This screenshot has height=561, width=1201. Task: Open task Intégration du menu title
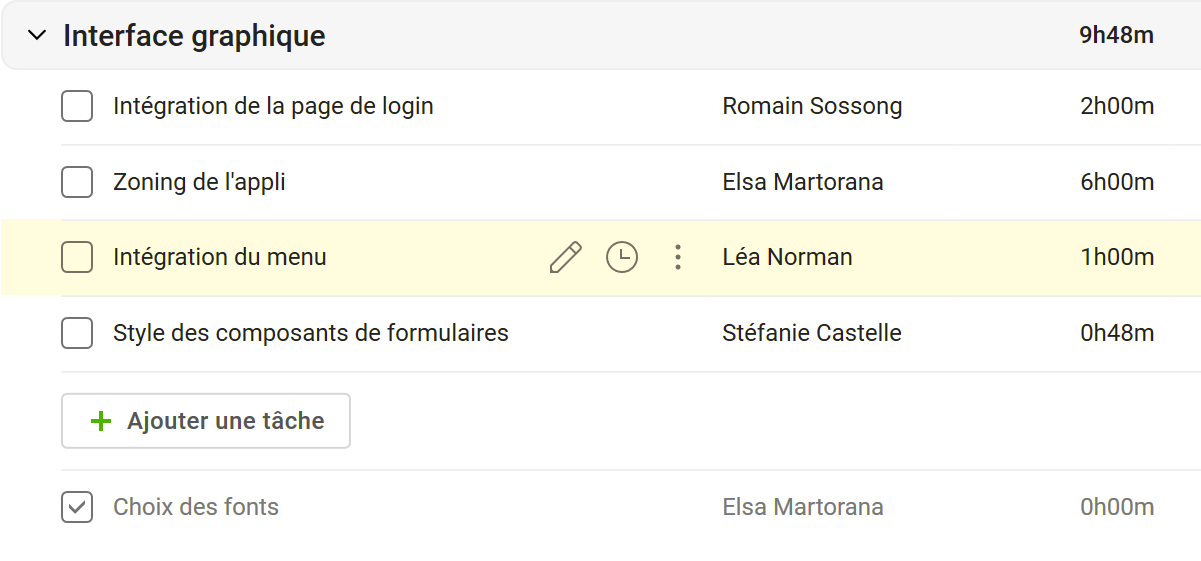coord(220,257)
